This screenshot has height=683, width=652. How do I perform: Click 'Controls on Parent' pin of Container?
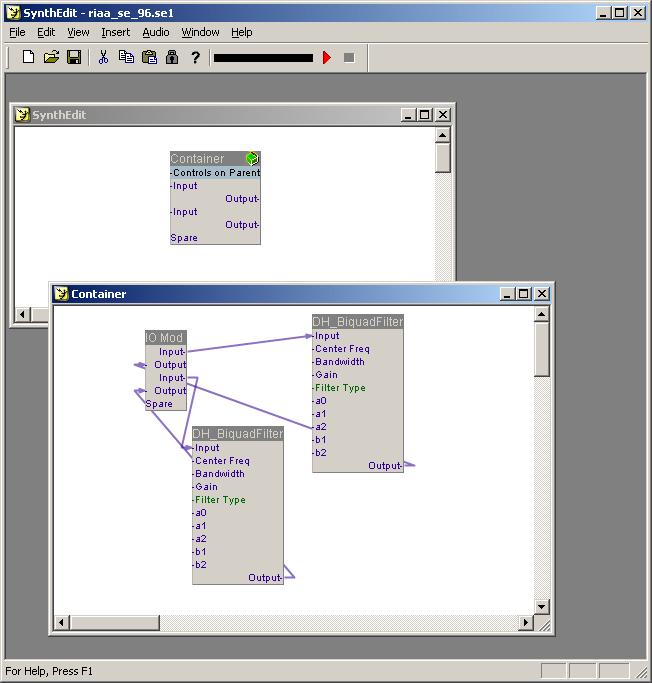[215, 172]
